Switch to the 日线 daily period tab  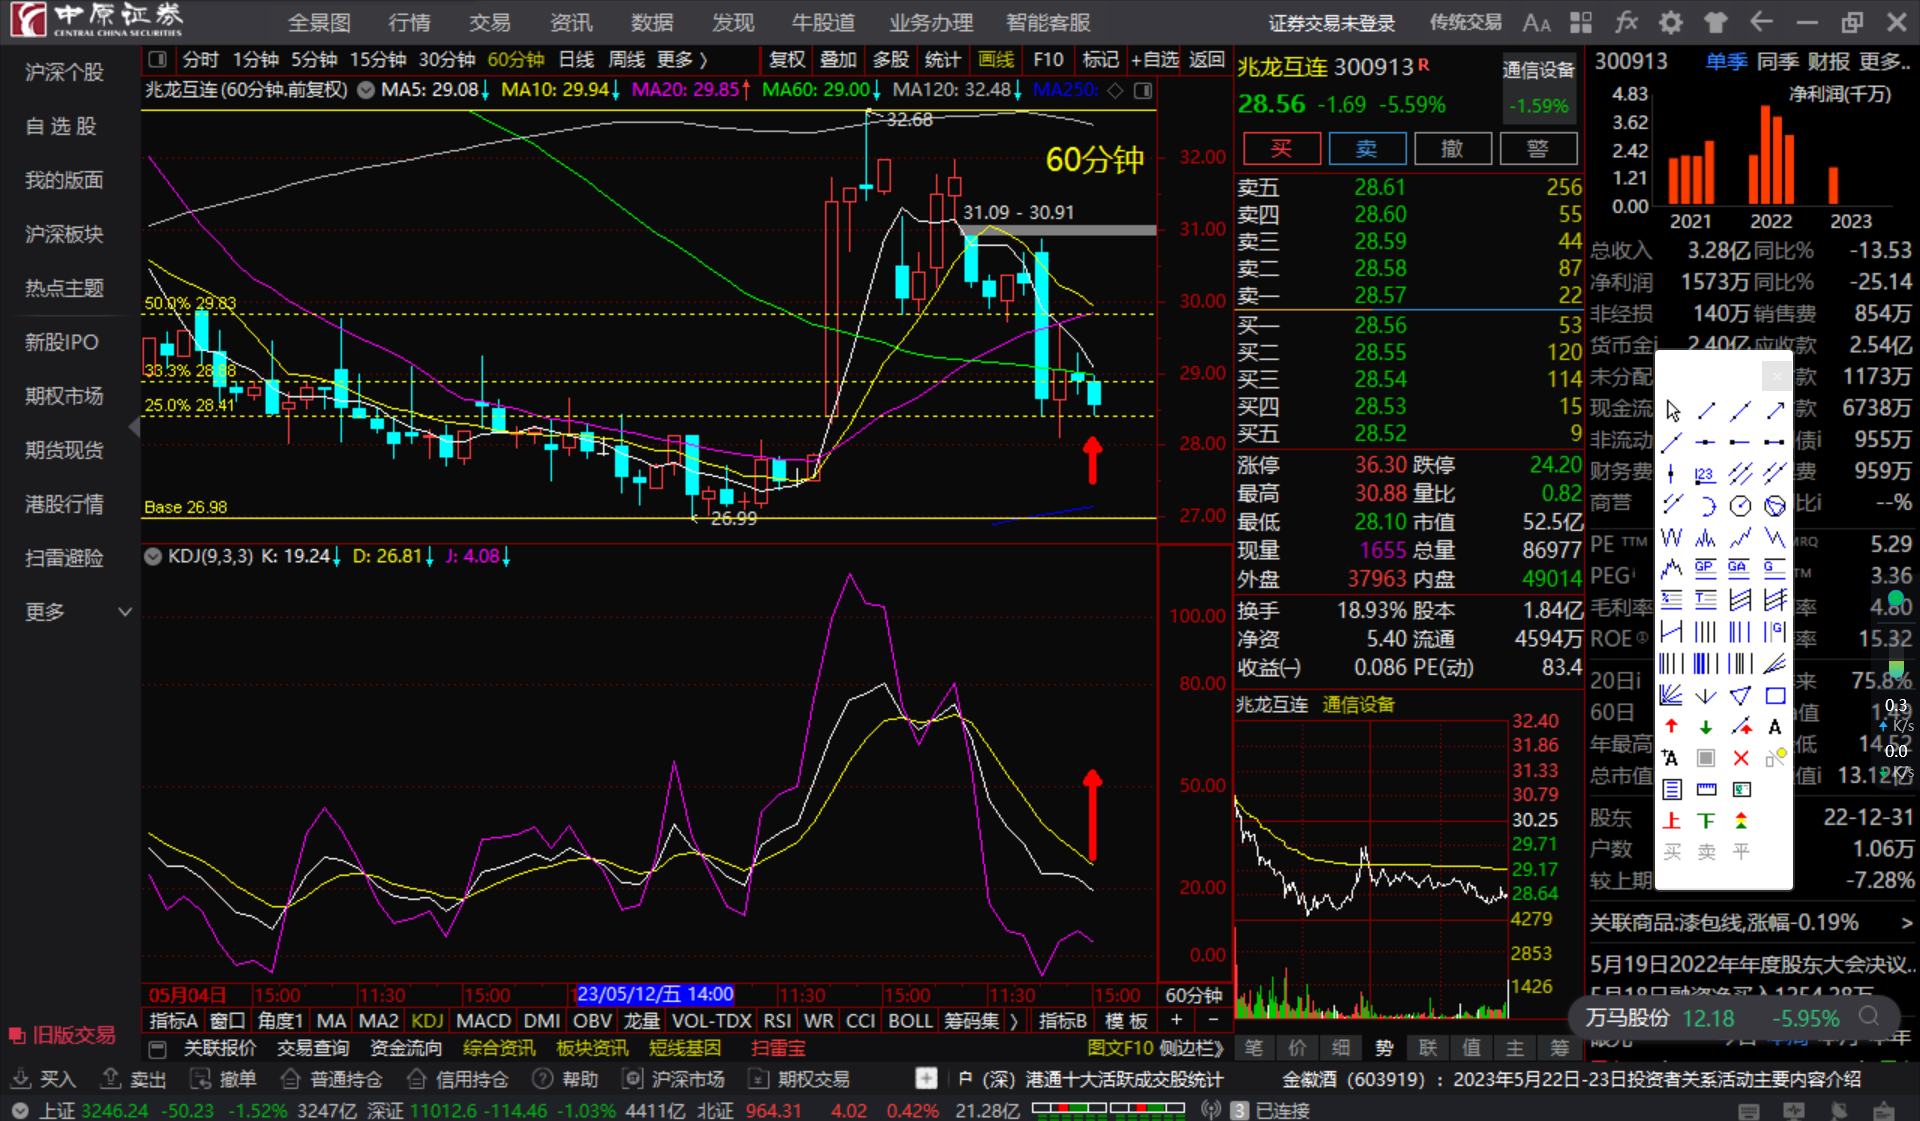pos(576,60)
